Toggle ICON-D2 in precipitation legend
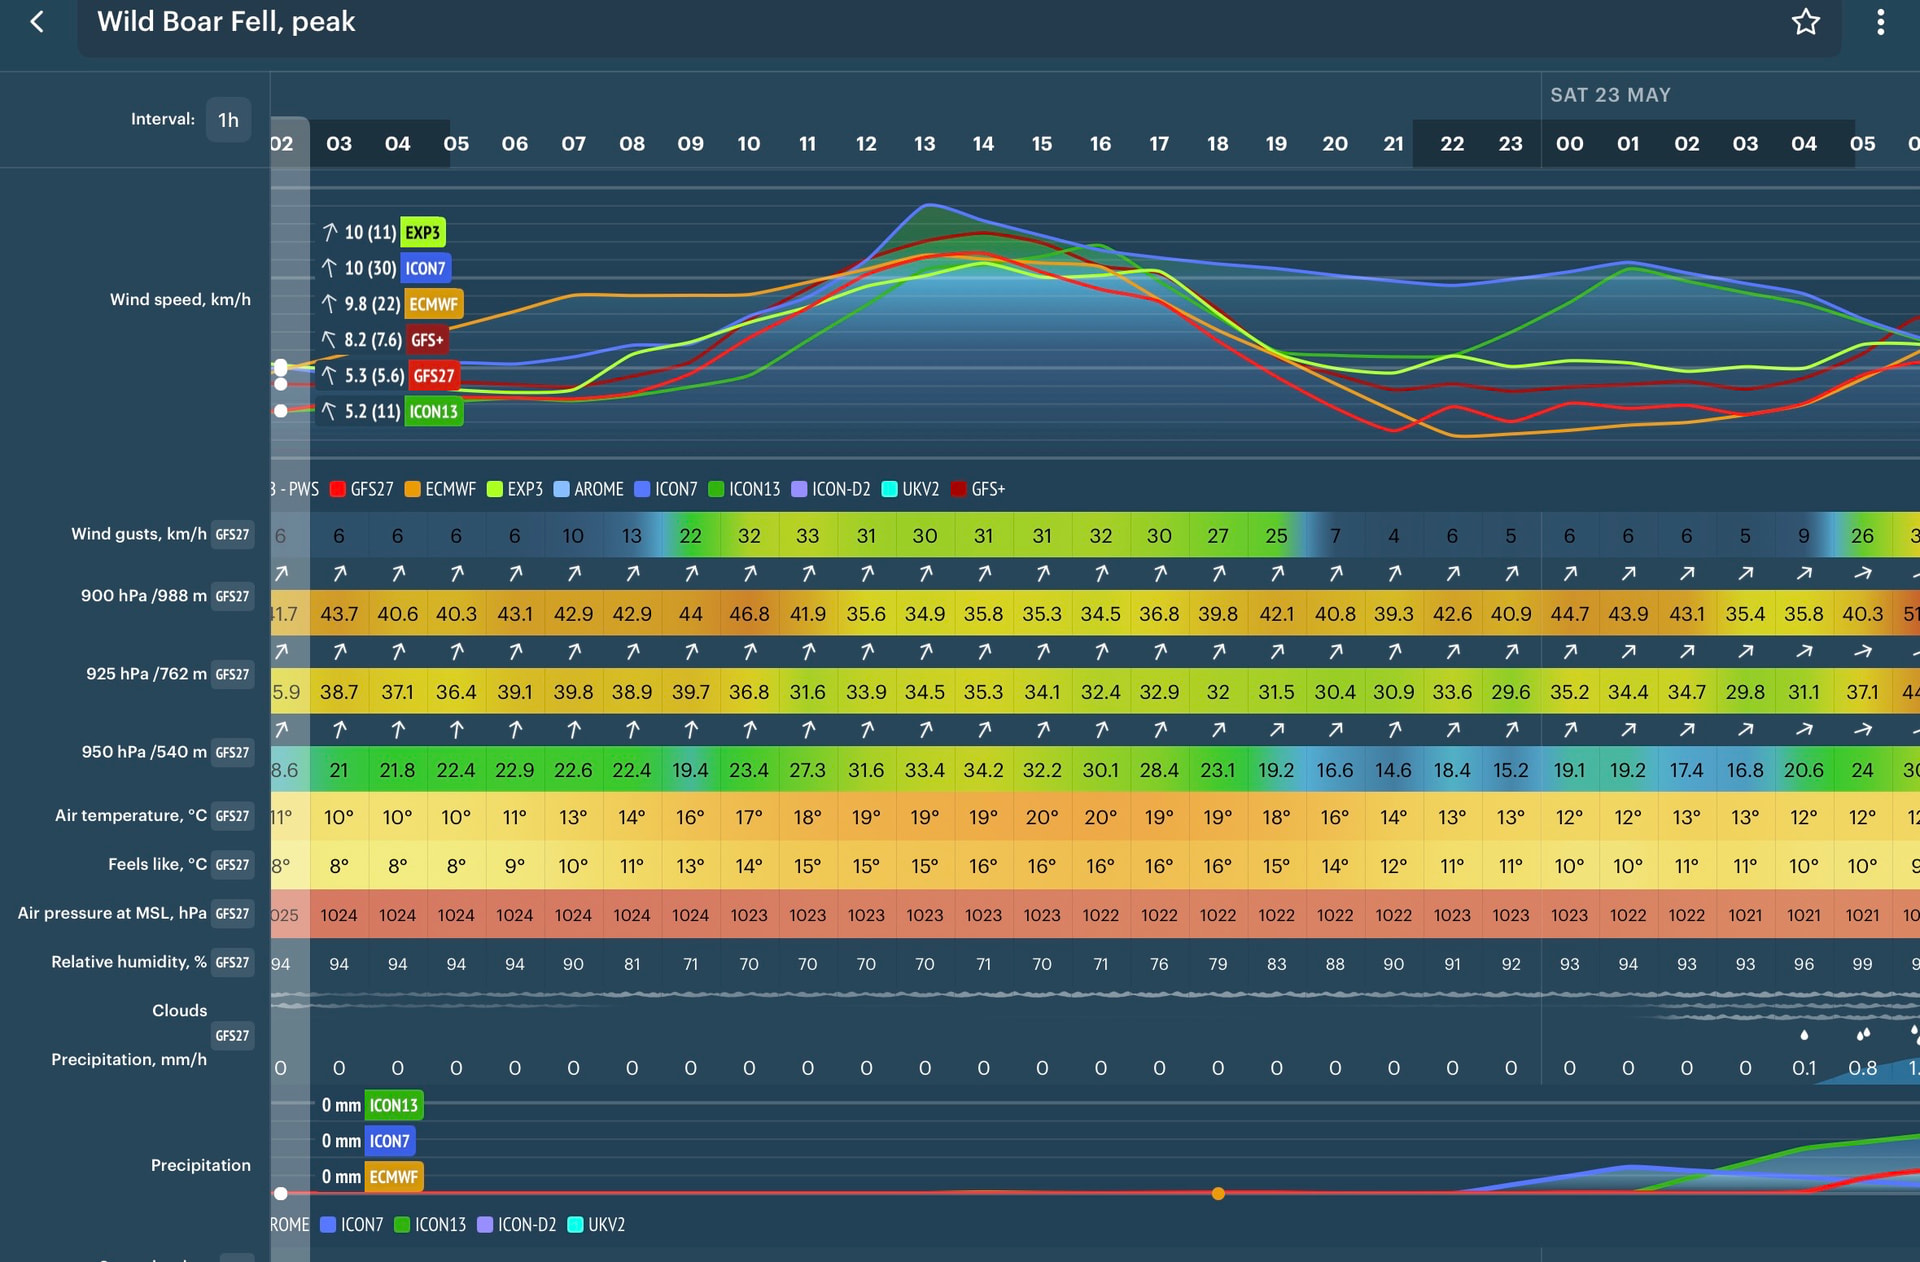Screen dimensions: 1920x1262 tap(517, 1224)
